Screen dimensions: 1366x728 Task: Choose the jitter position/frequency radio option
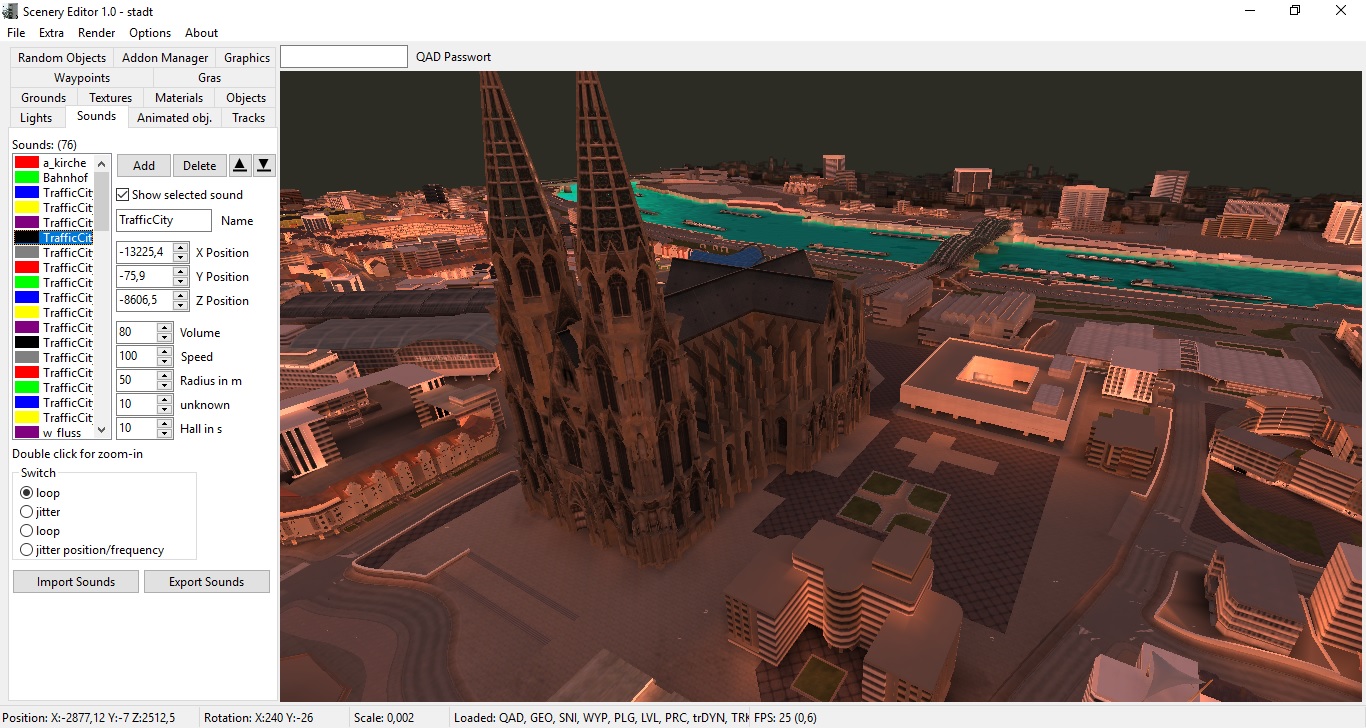[x=27, y=550]
